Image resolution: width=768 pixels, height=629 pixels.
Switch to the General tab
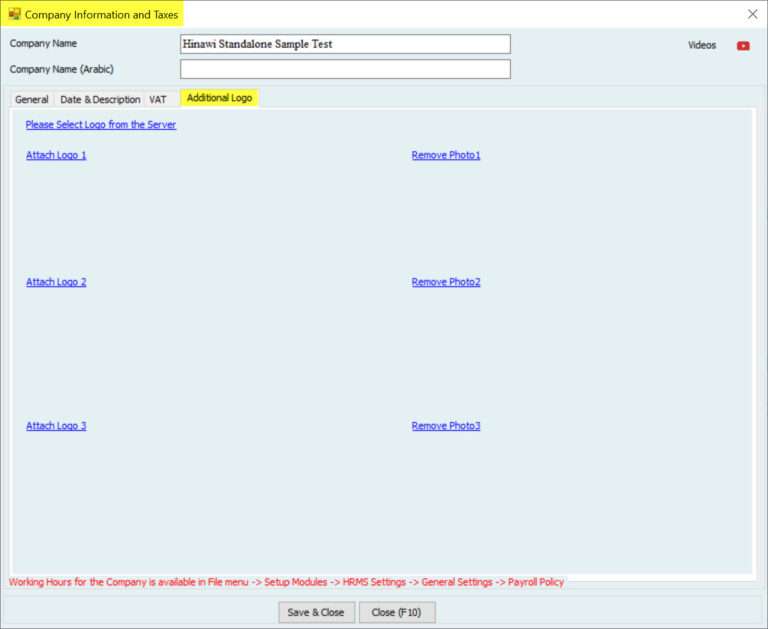[32, 100]
